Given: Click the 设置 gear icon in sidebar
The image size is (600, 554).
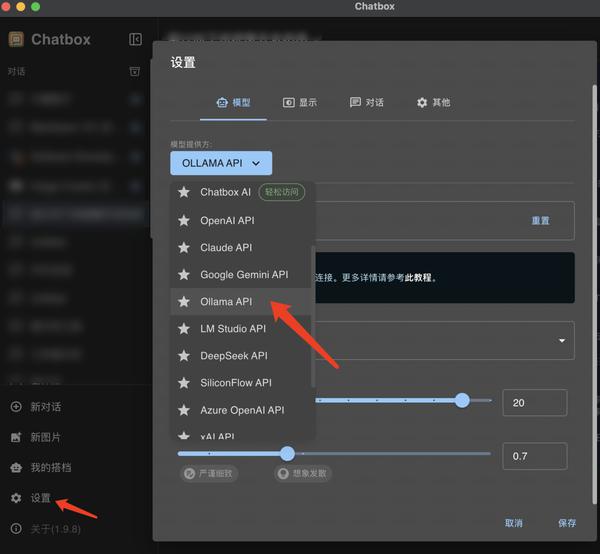Looking at the screenshot, I should tap(16, 498).
